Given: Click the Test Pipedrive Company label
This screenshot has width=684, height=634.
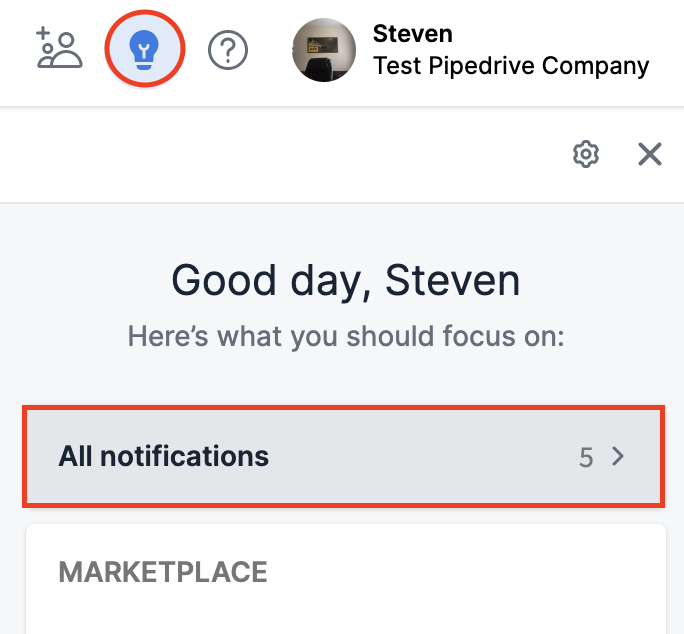Looking at the screenshot, I should pos(510,66).
